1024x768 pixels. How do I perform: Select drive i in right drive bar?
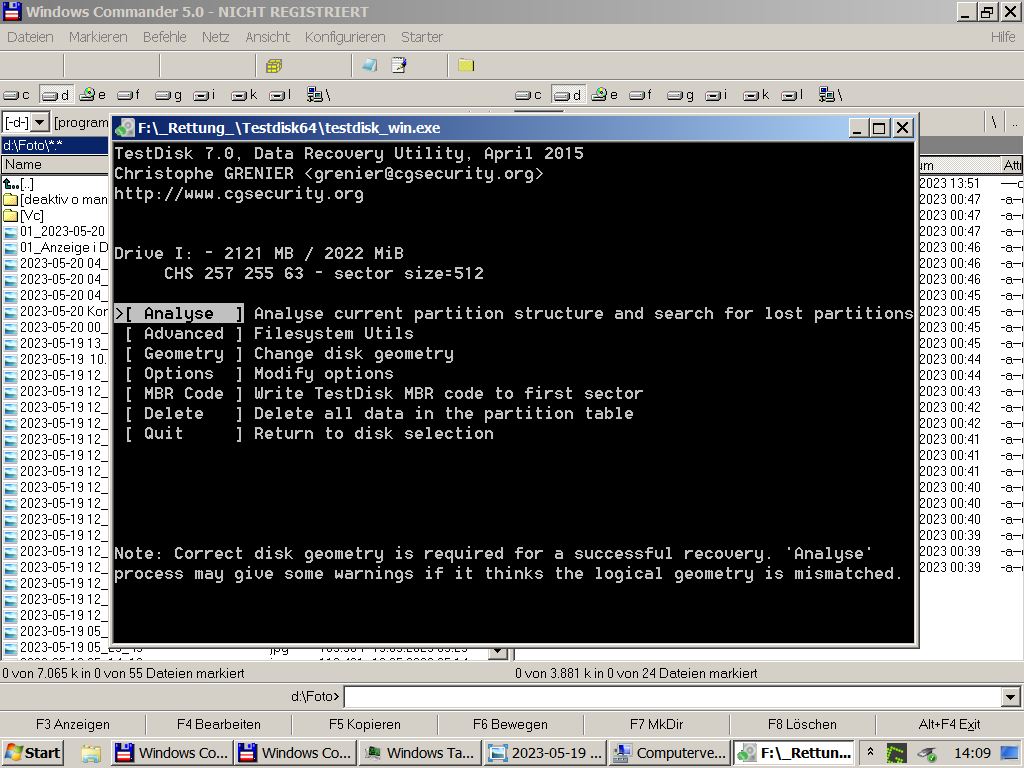click(x=716, y=95)
